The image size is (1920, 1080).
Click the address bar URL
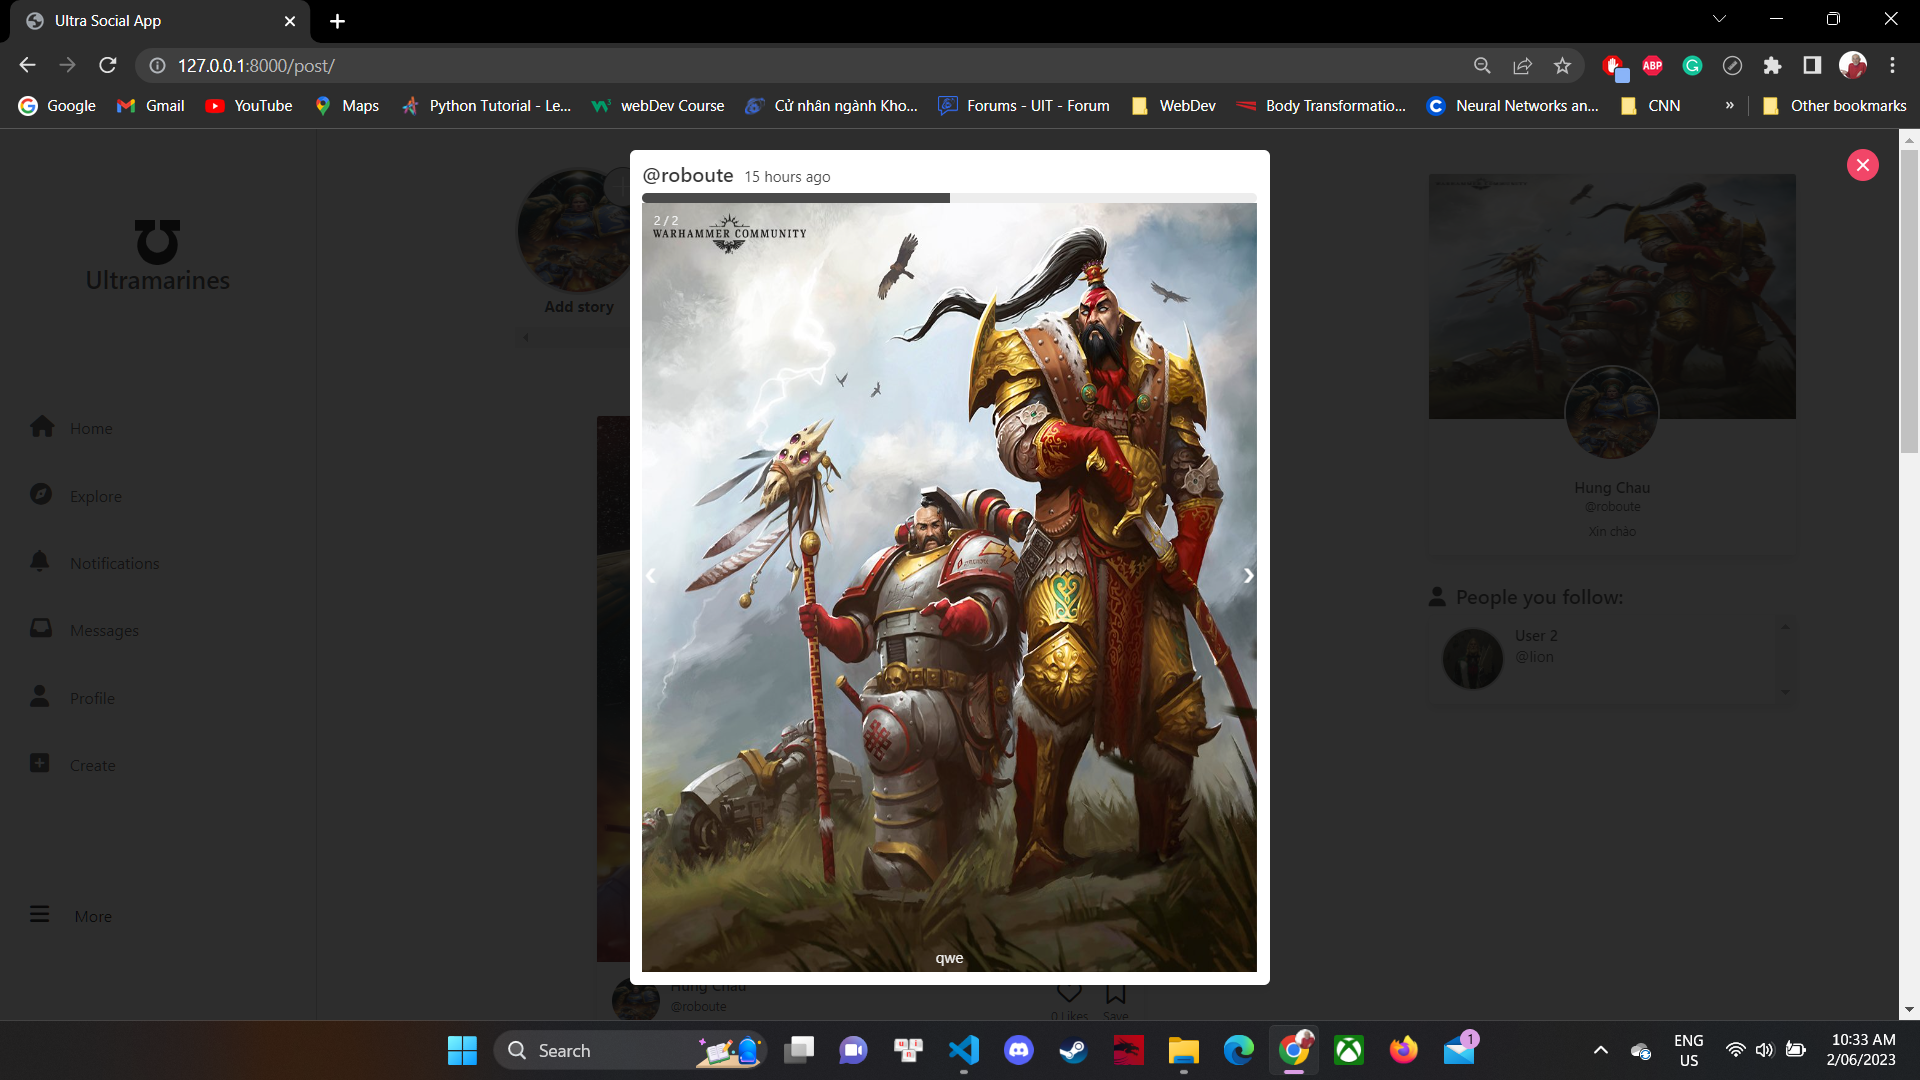tap(256, 66)
